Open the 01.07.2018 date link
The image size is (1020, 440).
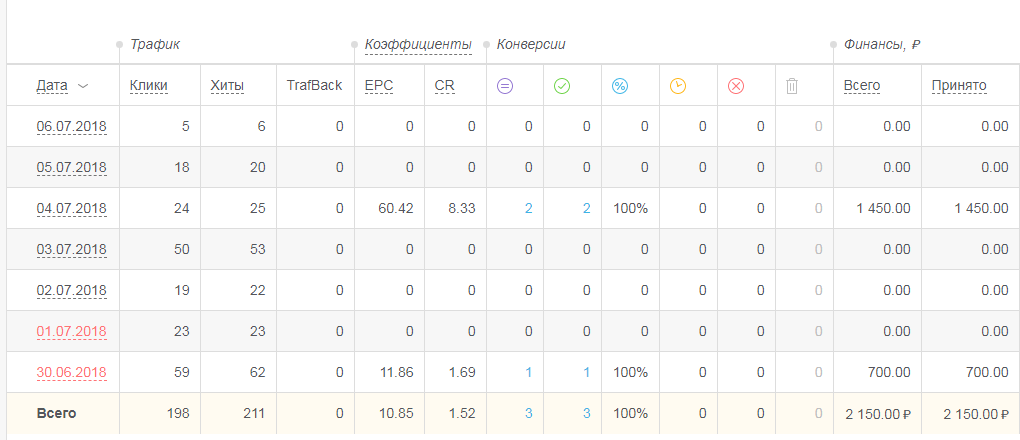pyautogui.click(x=71, y=331)
